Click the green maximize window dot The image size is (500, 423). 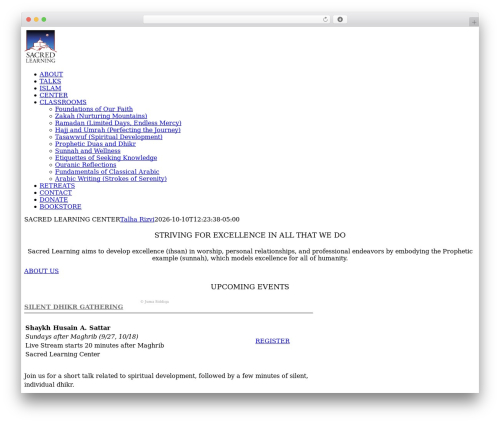[x=44, y=20]
